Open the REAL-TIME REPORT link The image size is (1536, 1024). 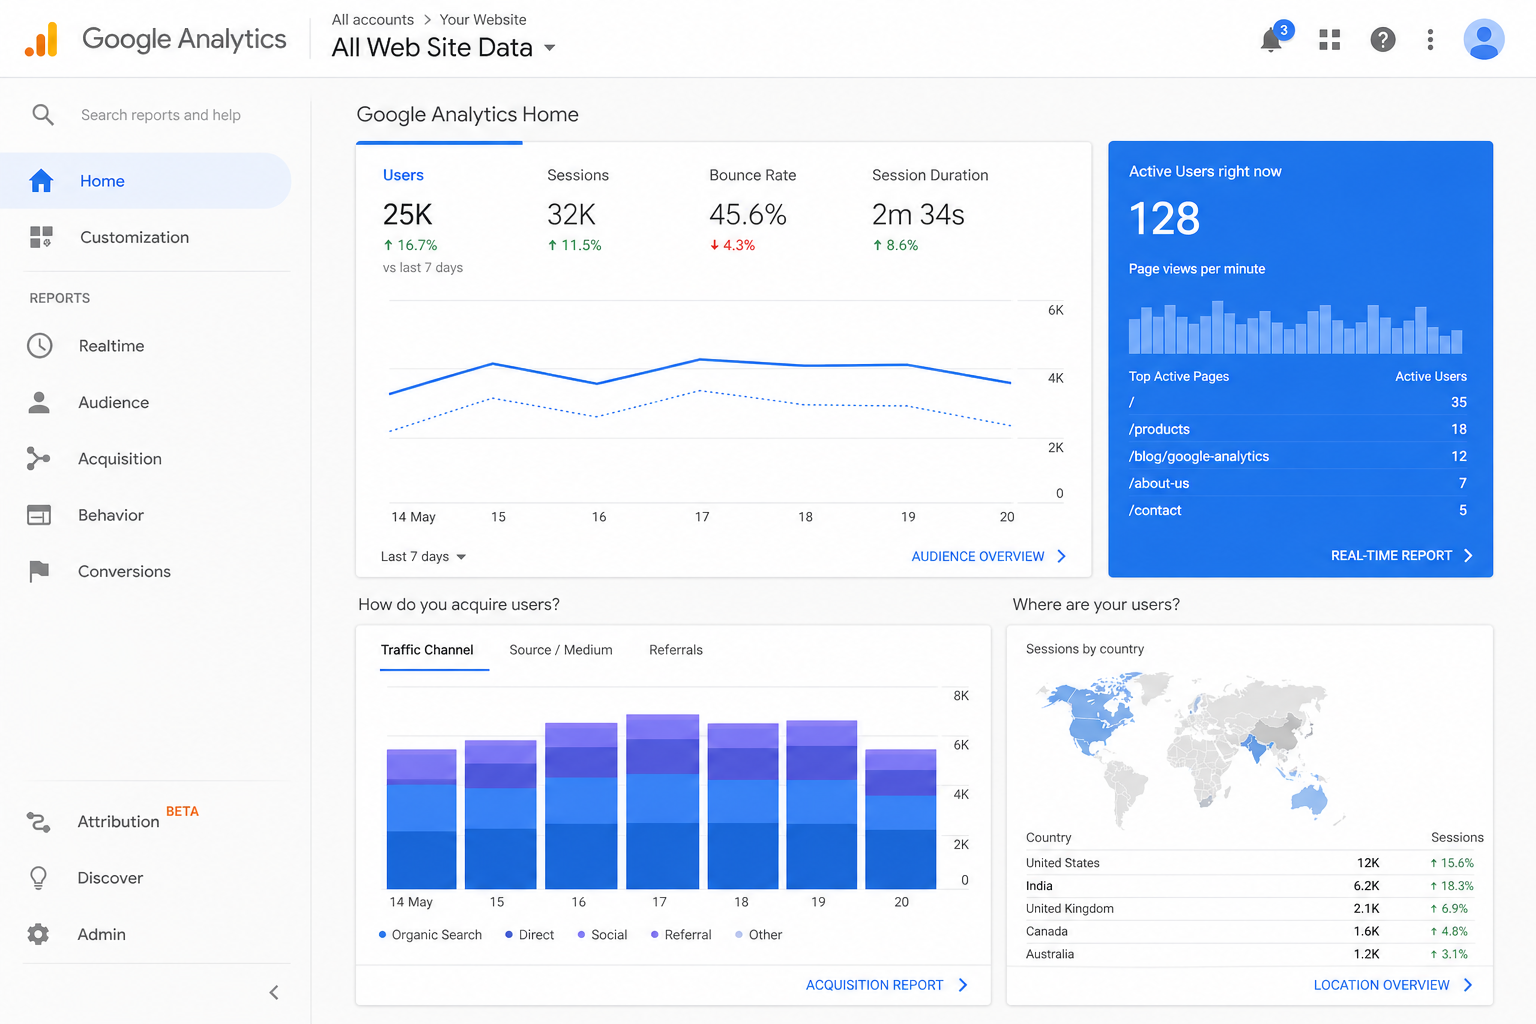pos(1391,555)
